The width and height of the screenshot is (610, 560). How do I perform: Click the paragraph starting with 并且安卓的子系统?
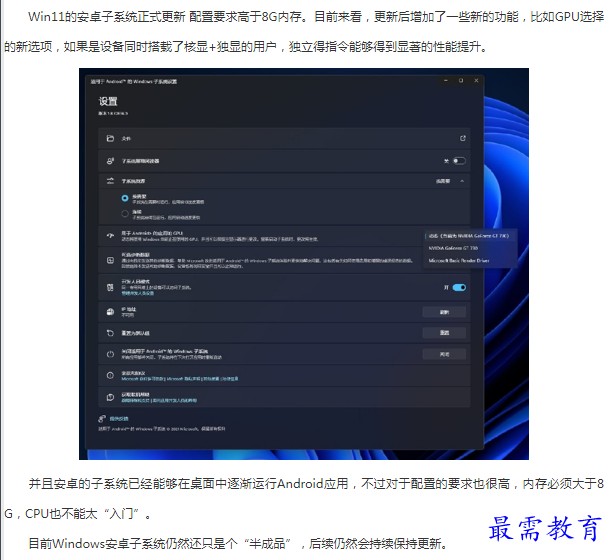pyautogui.click(x=304, y=499)
